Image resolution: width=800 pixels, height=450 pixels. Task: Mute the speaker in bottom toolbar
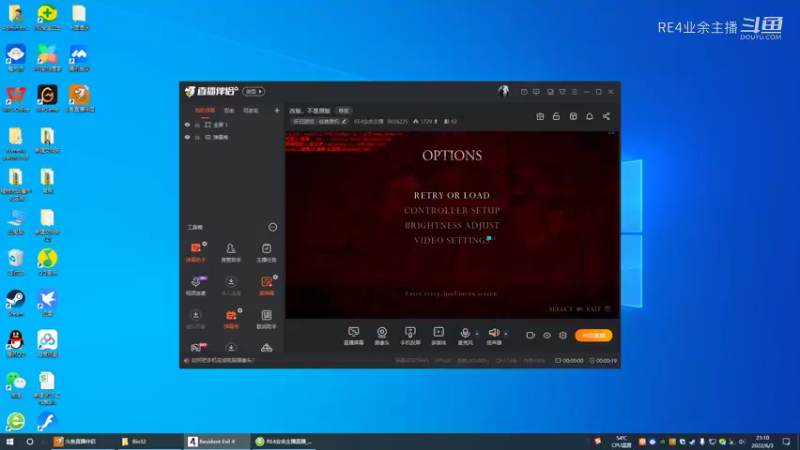pyautogui.click(x=493, y=334)
